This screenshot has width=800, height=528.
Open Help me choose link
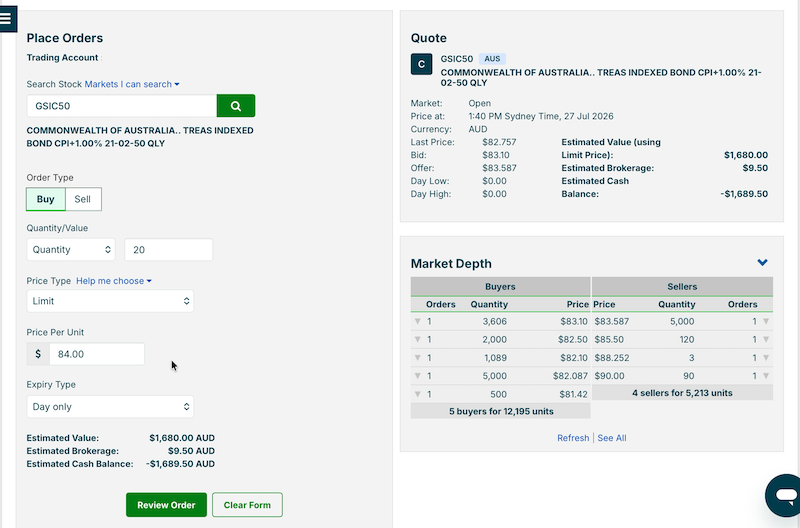coord(114,281)
